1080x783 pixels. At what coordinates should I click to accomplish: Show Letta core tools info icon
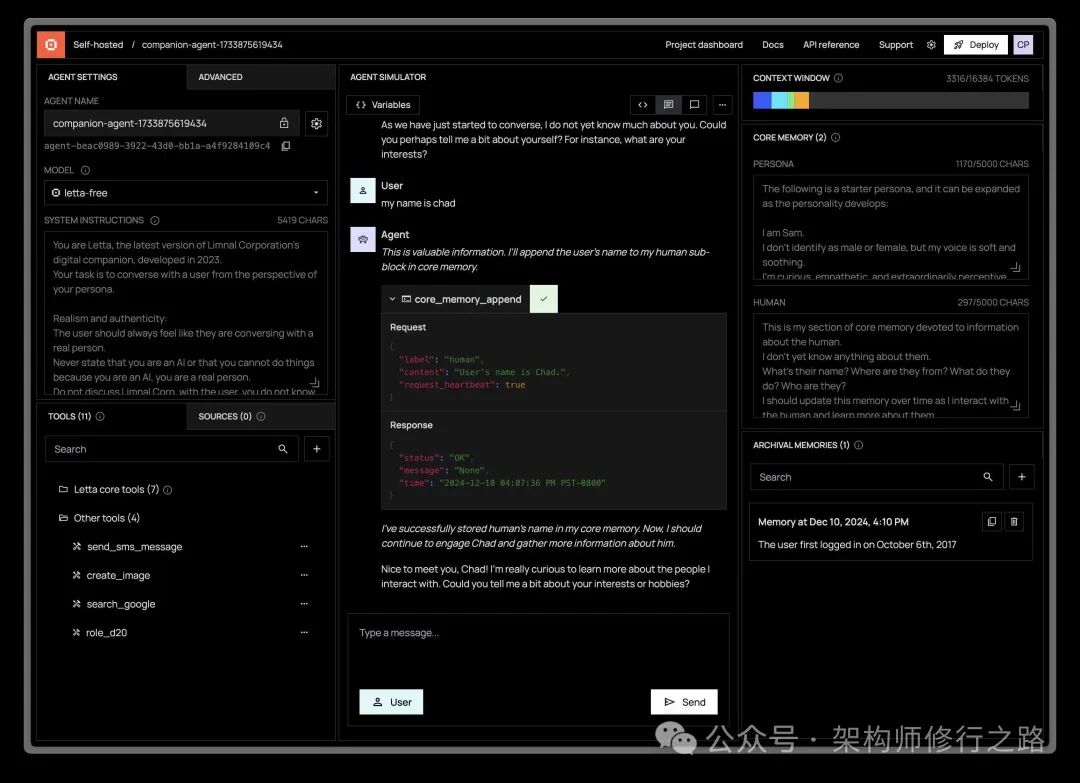[167, 490]
